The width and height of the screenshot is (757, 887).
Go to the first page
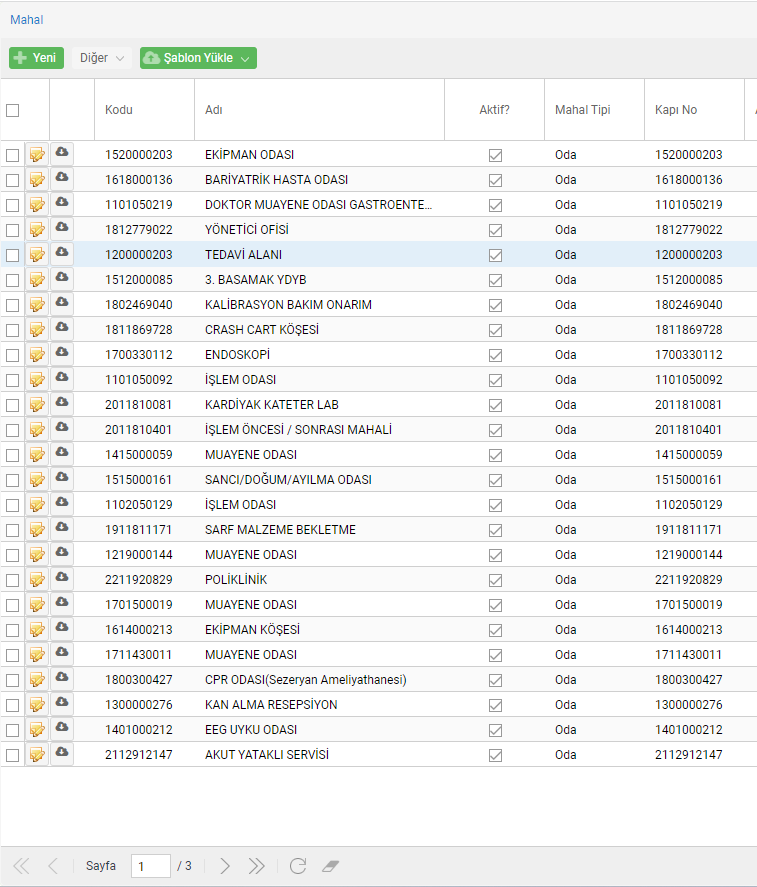coord(21,866)
